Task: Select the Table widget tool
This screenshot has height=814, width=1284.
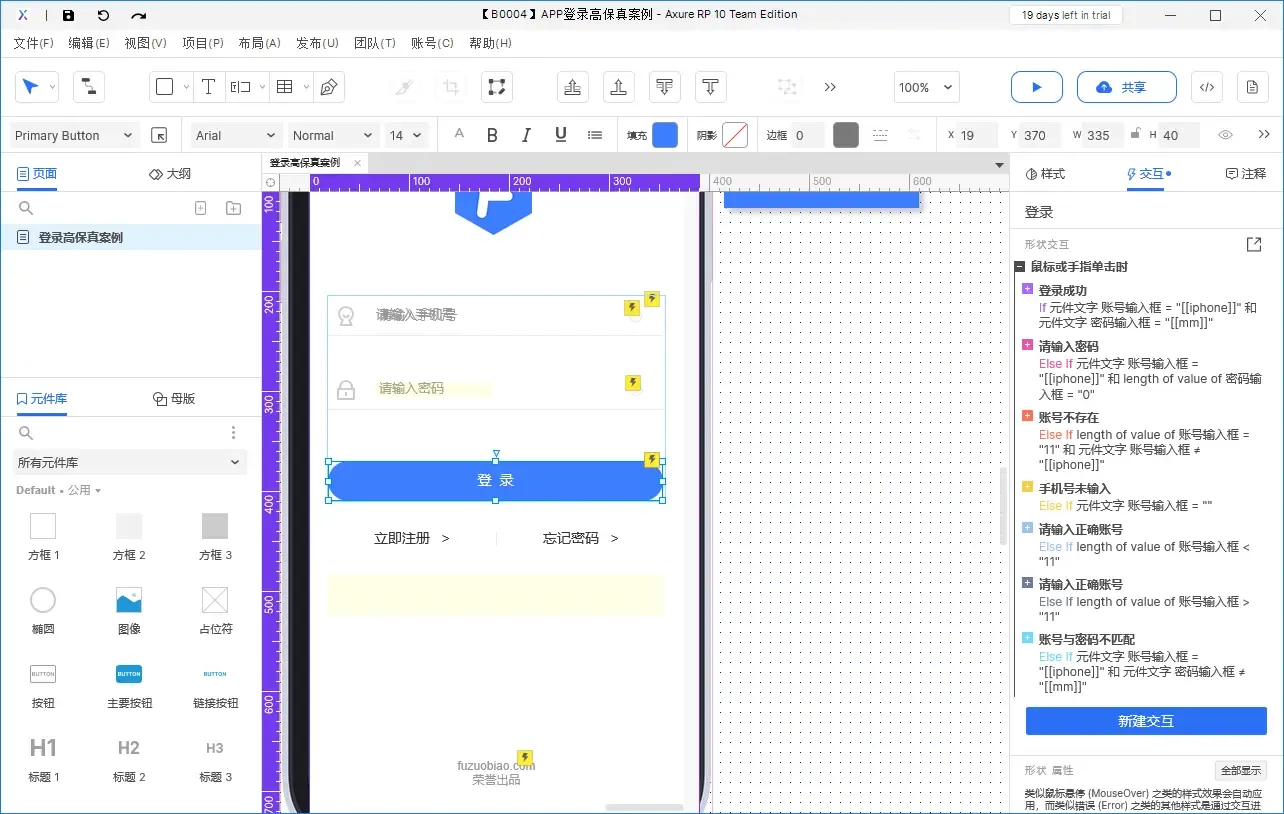Action: pyautogui.click(x=286, y=87)
